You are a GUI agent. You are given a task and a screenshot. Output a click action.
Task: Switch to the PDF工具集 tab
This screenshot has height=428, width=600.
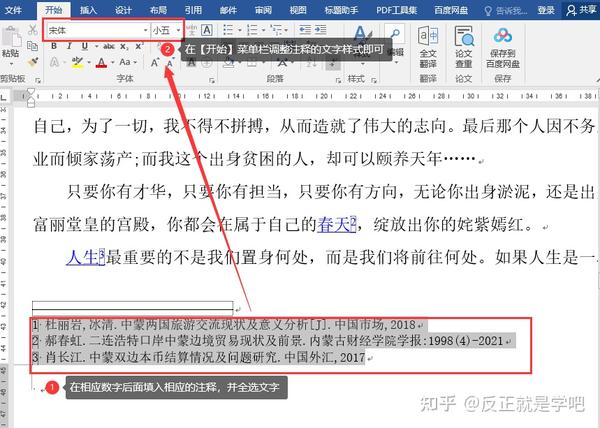396,10
